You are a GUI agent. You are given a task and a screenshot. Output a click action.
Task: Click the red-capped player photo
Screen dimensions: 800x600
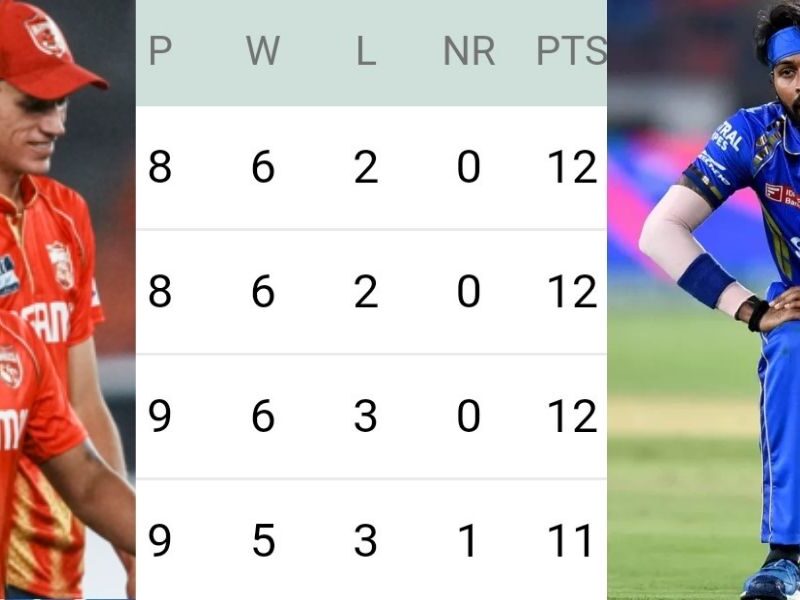(x=67, y=300)
